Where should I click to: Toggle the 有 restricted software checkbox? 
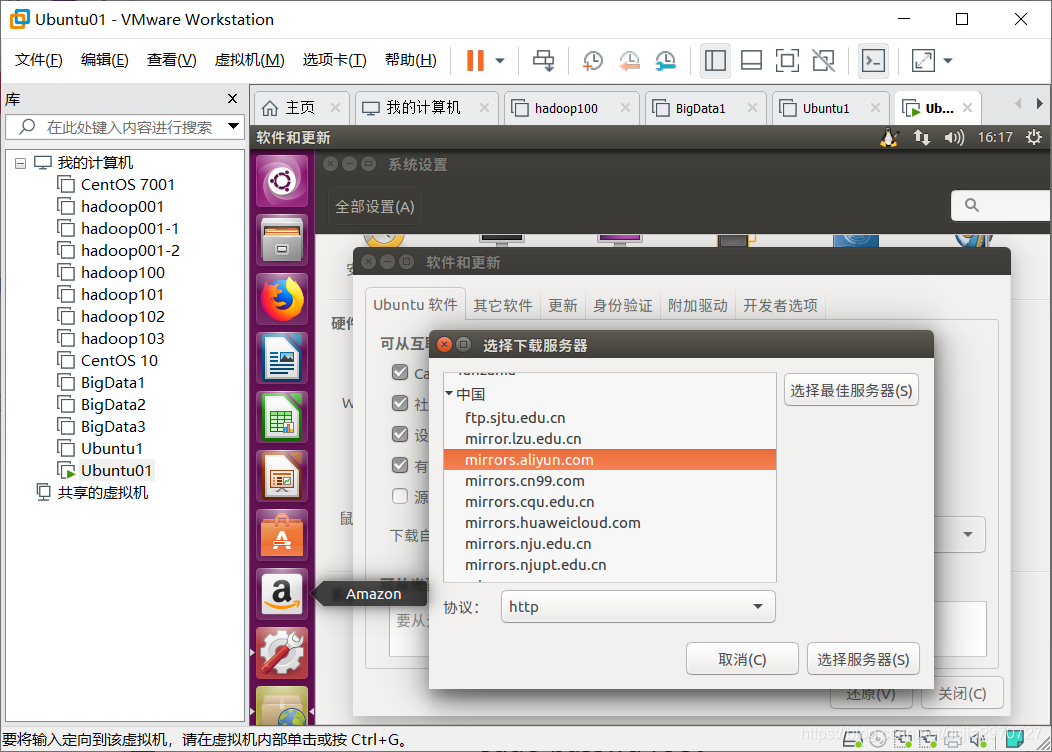click(x=400, y=465)
